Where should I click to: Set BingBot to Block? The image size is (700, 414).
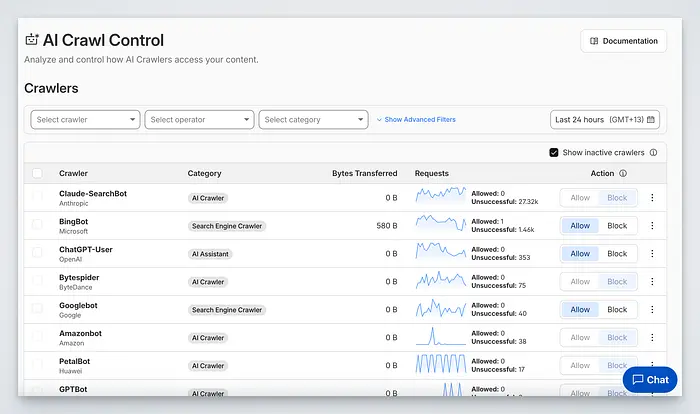click(x=617, y=226)
